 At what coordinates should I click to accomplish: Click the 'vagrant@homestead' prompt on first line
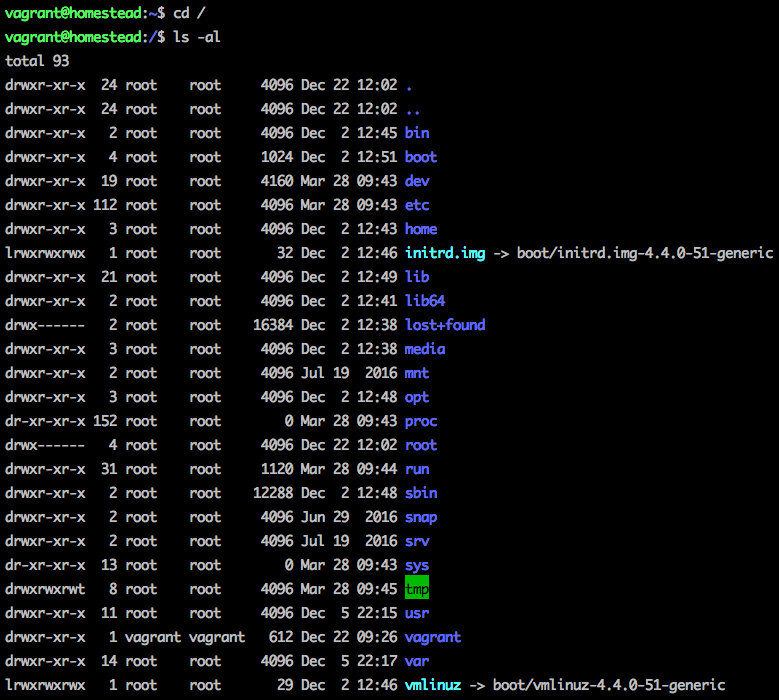click(x=73, y=13)
